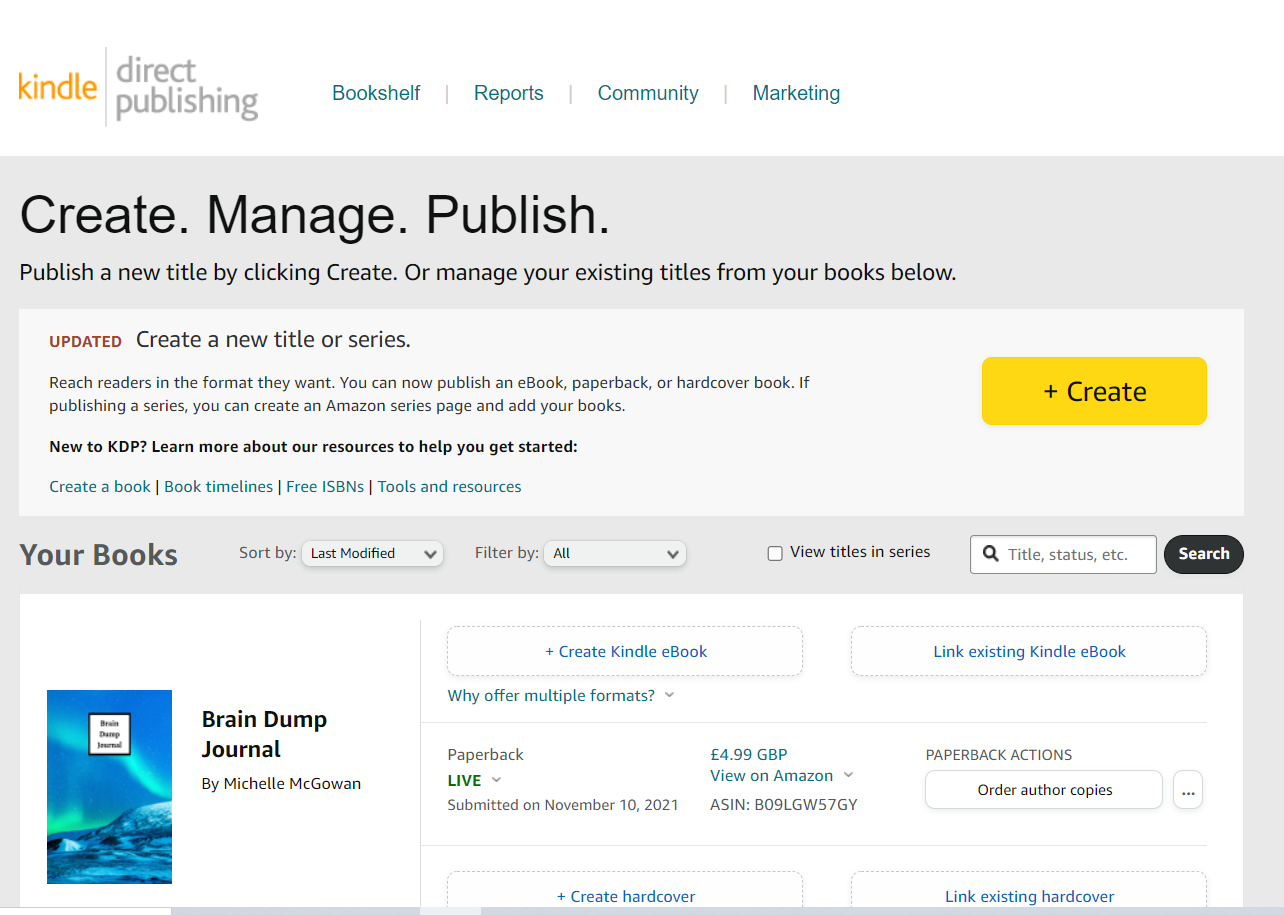Open the Free ISBNs link
This screenshot has height=915, width=1284.
point(327,487)
